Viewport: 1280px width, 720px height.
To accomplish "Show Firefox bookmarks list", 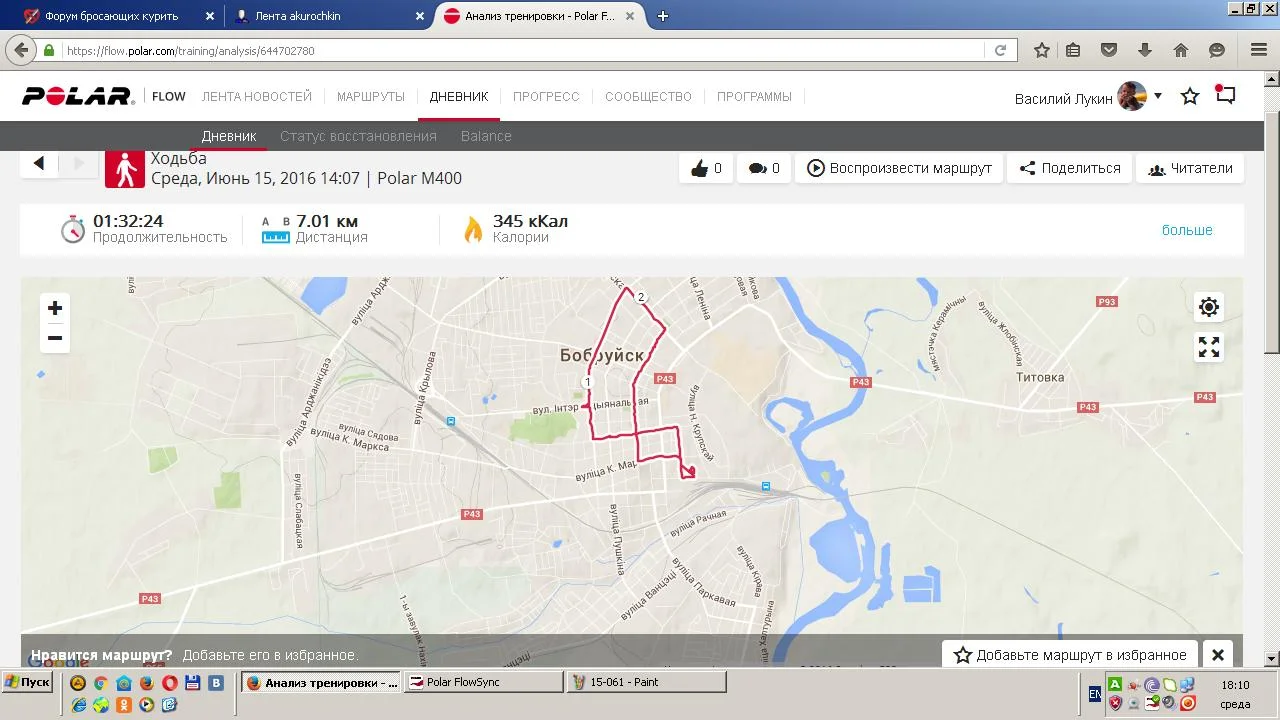I will 1073,50.
